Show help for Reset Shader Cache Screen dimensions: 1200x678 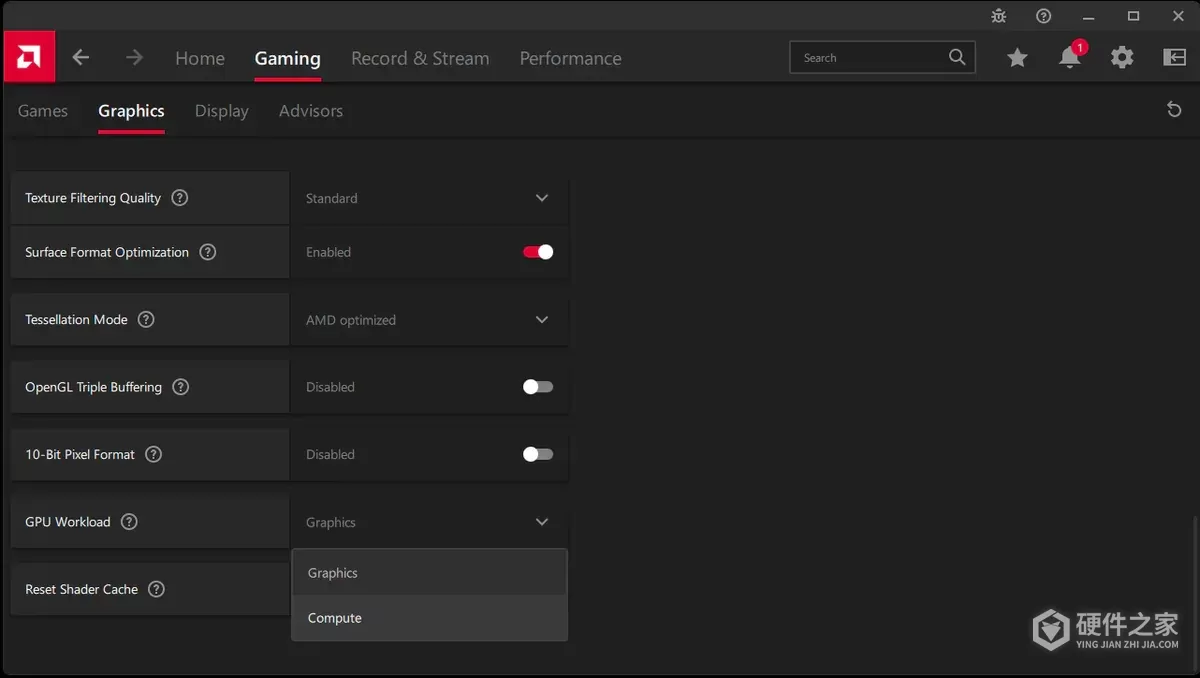[156, 589]
